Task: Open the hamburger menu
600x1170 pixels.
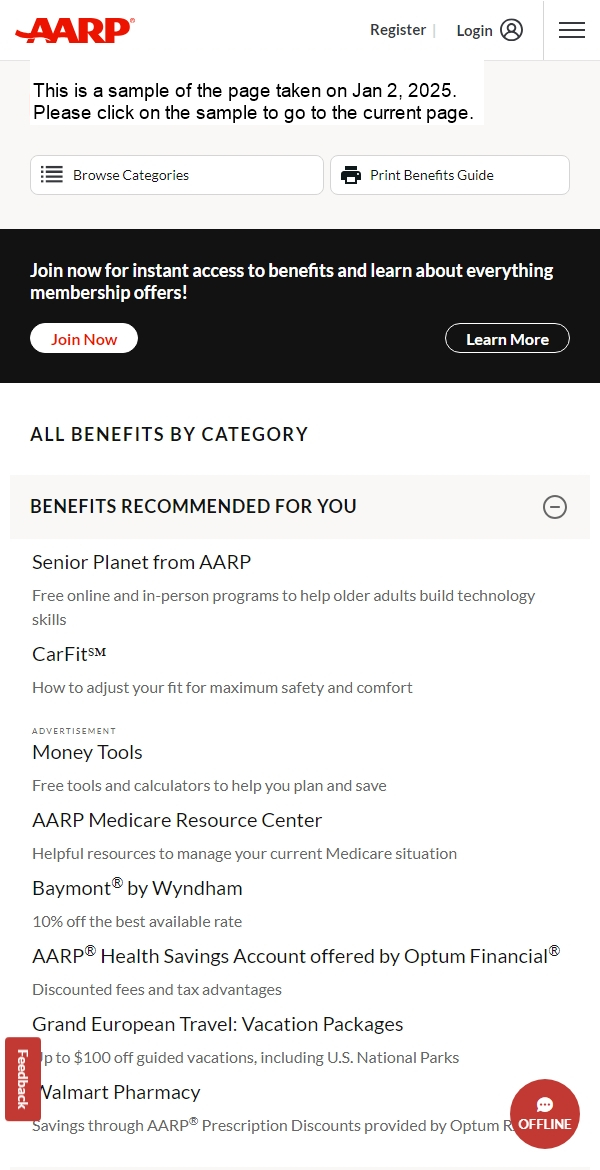Action: click(x=572, y=30)
